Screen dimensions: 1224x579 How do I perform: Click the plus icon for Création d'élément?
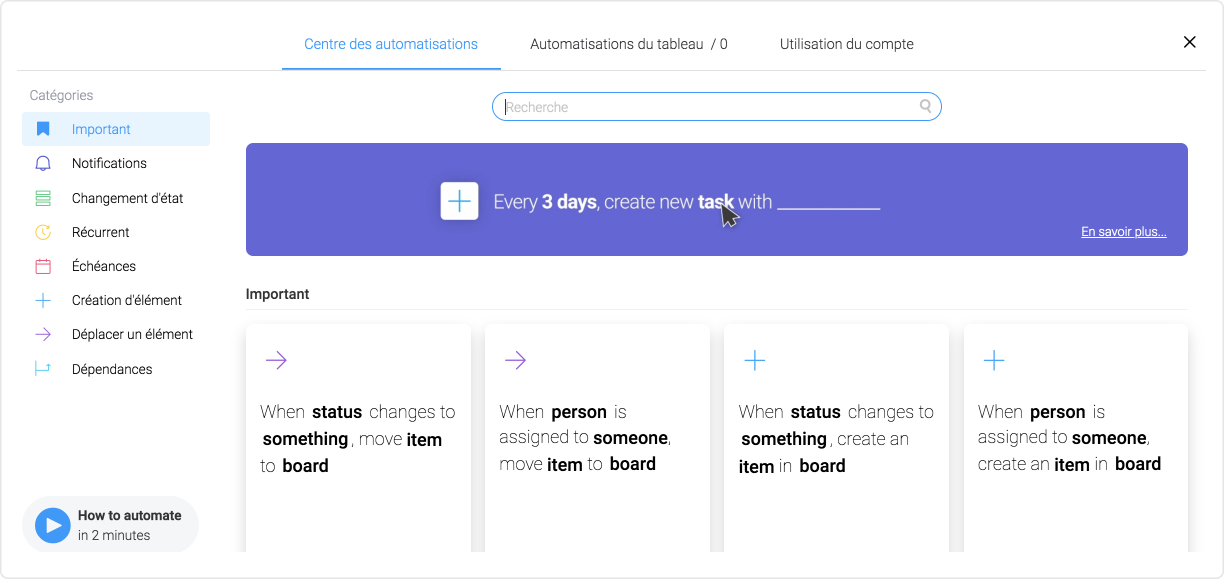pyautogui.click(x=43, y=300)
